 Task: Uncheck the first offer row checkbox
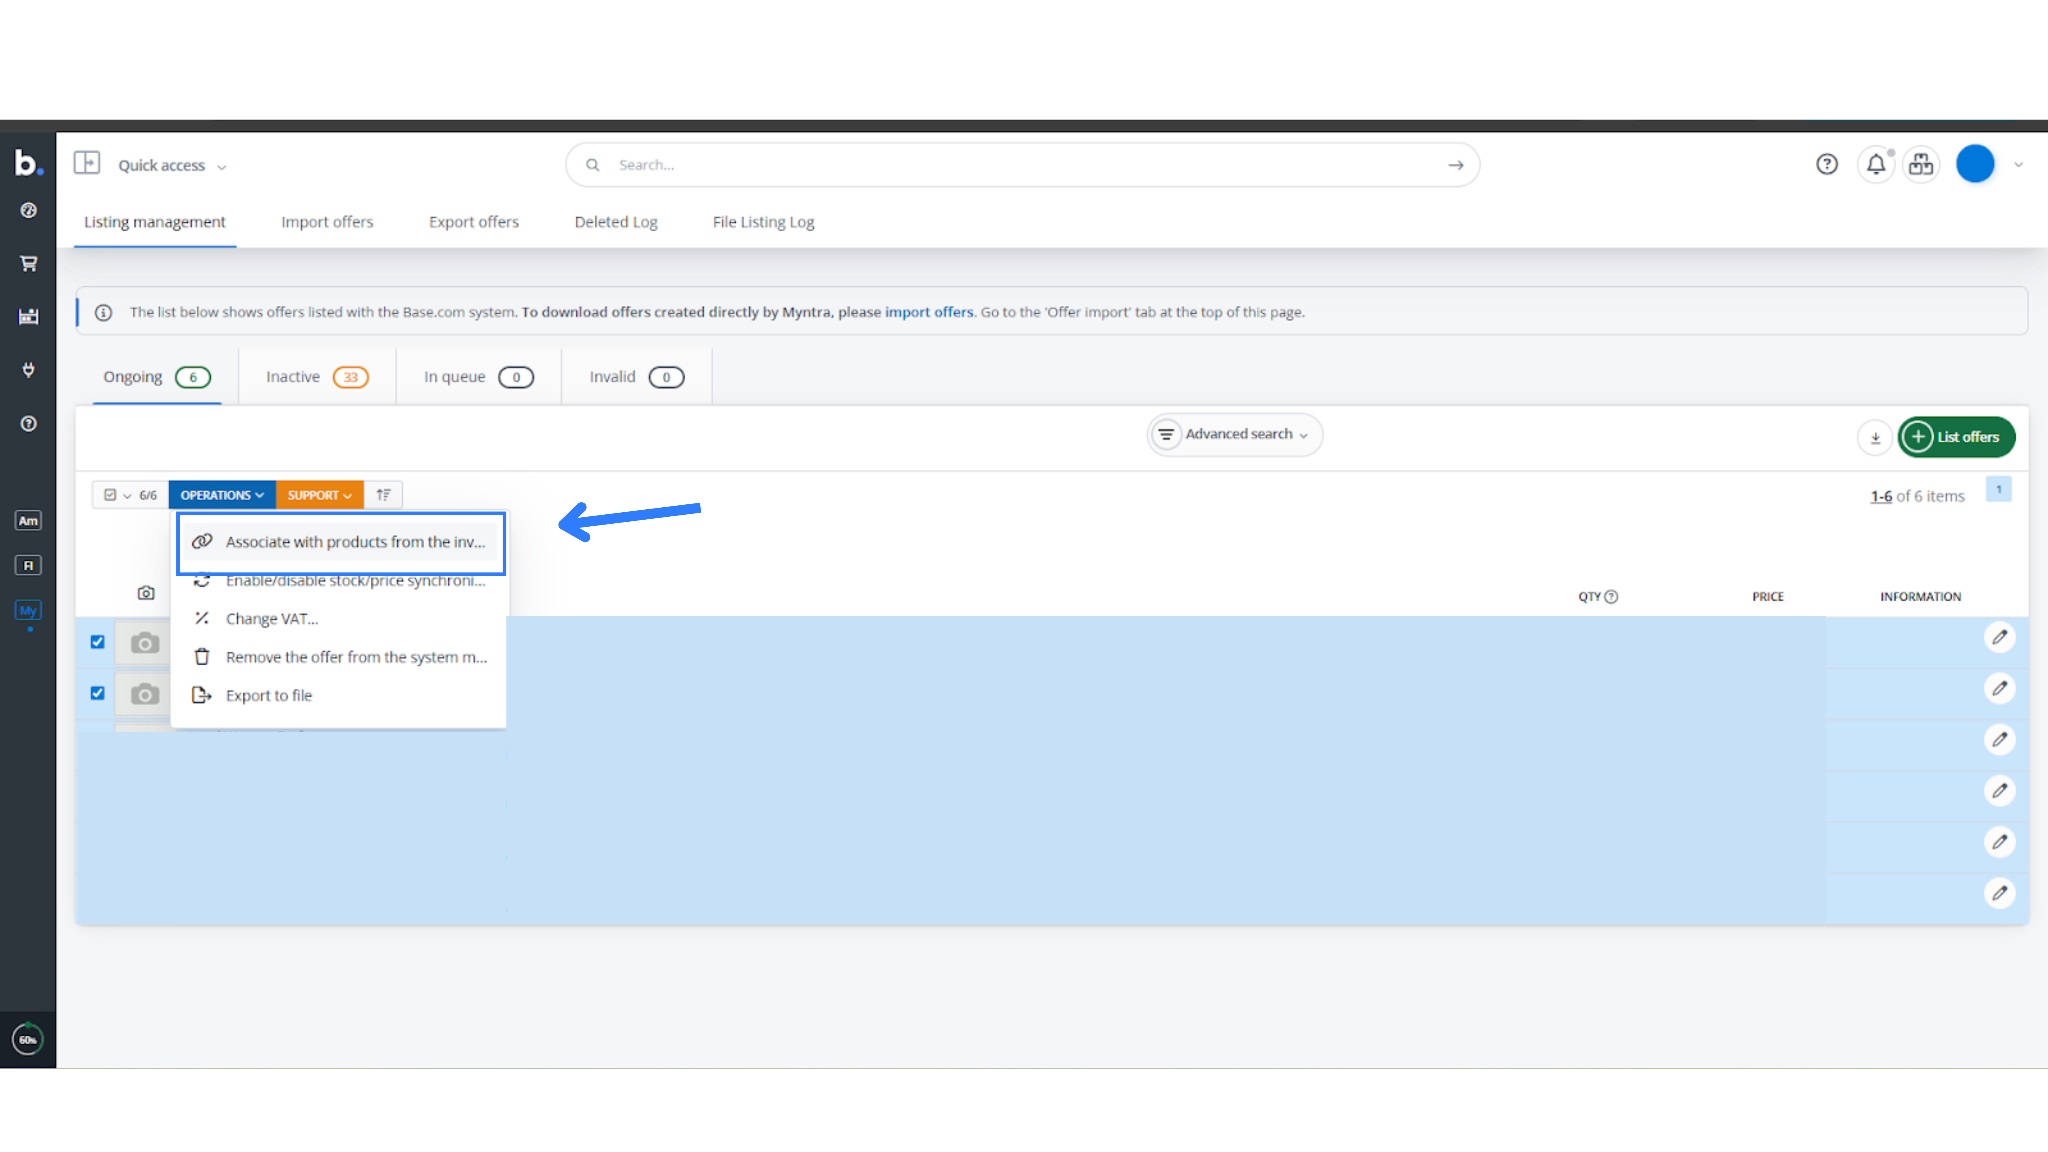pyautogui.click(x=97, y=642)
